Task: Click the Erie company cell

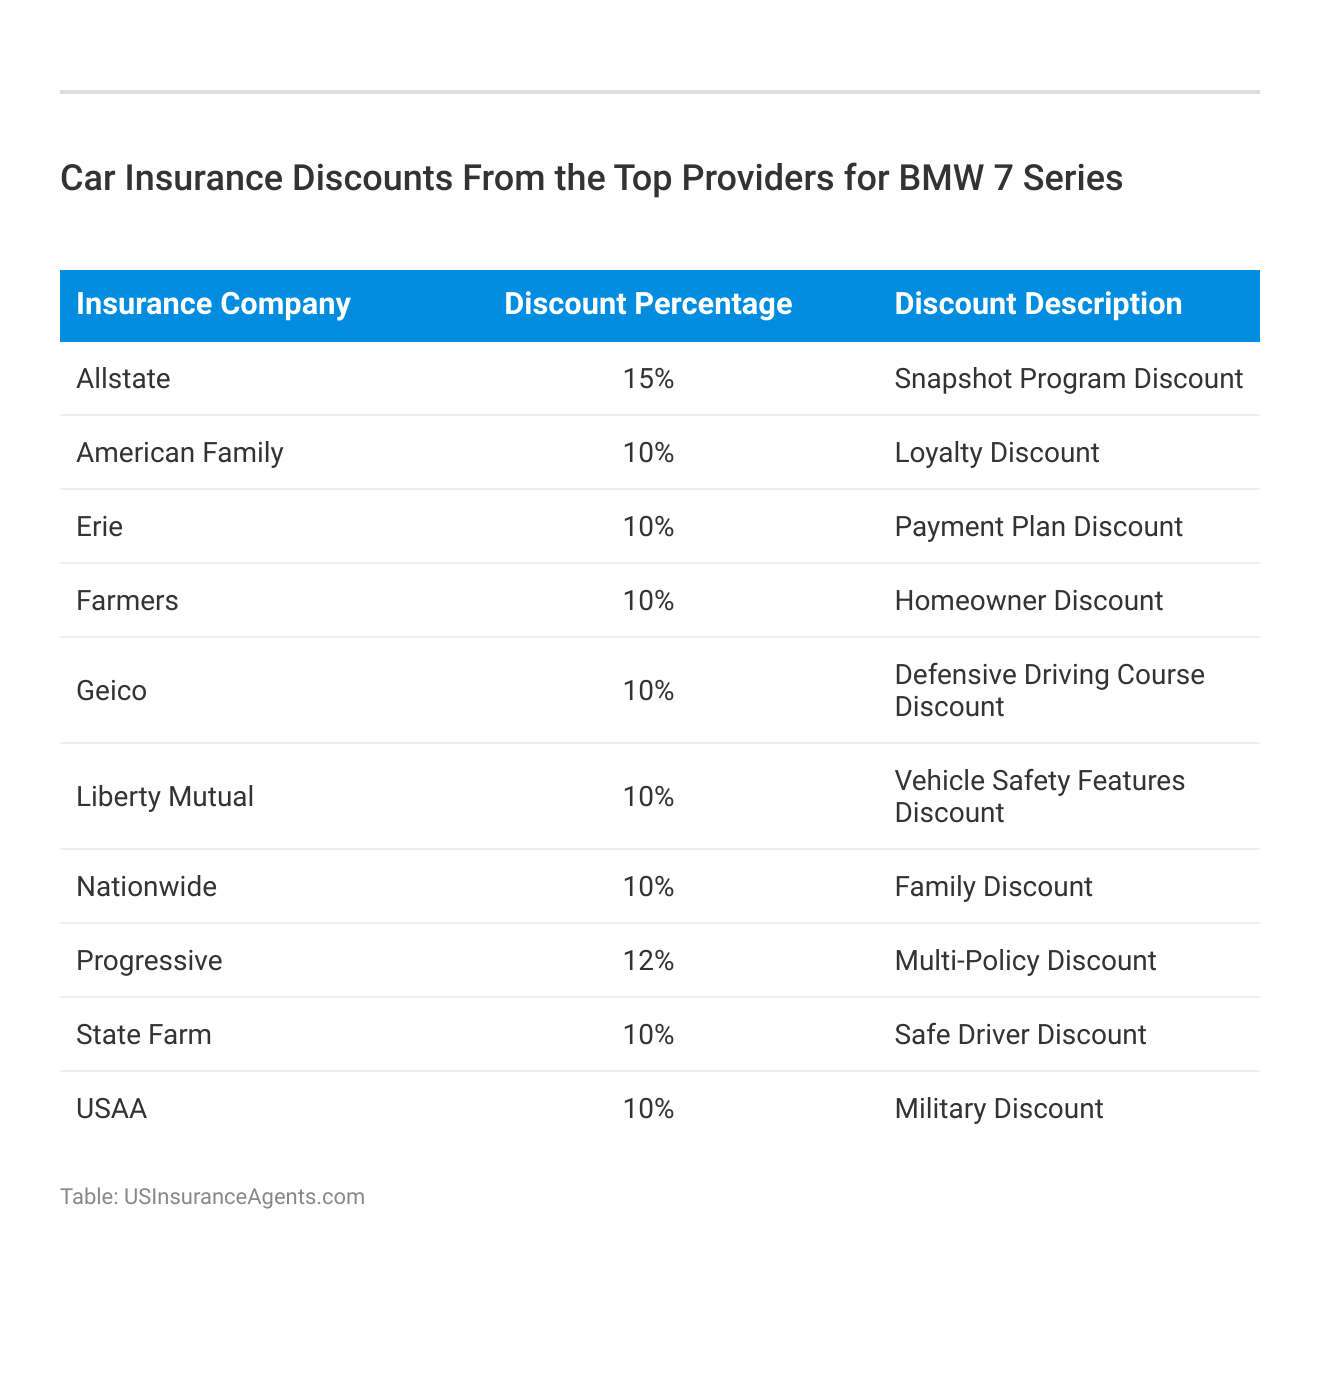Action: click(99, 527)
